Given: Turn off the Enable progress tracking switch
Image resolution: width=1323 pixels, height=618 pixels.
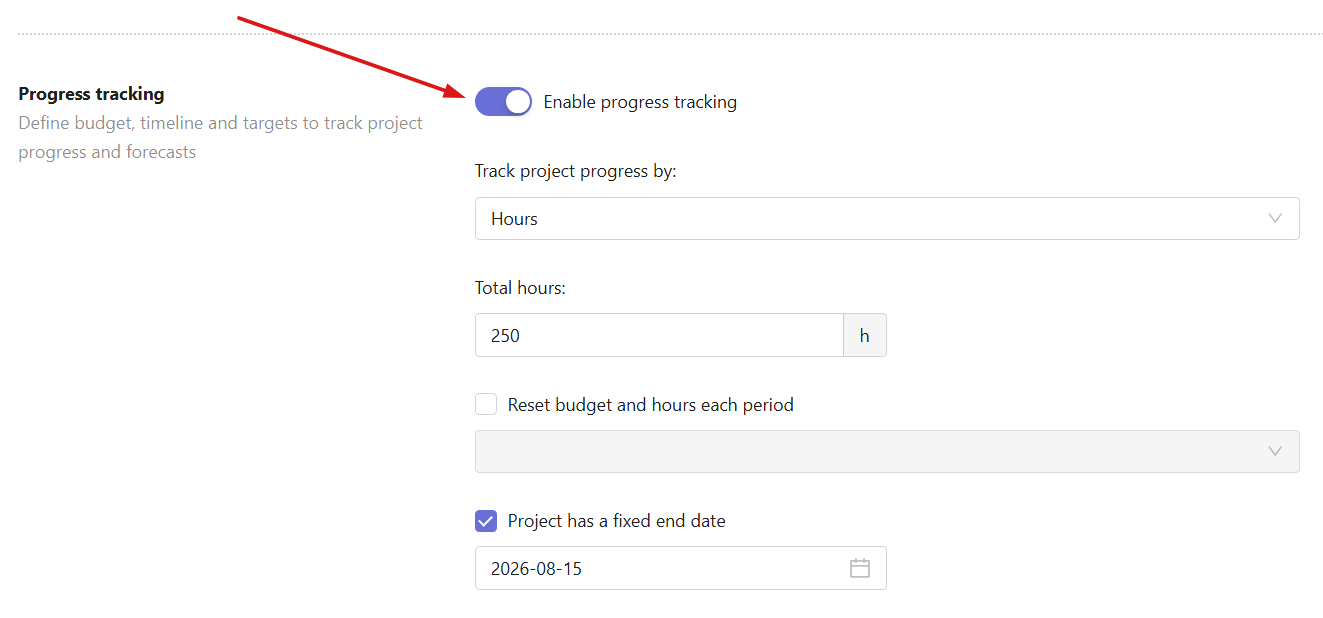Looking at the screenshot, I should click(503, 101).
